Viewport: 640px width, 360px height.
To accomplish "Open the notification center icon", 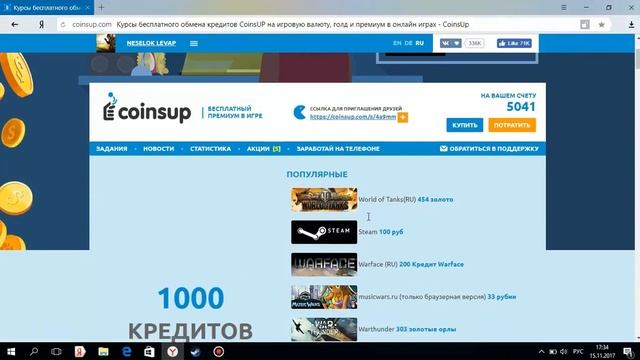I will [629, 351].
